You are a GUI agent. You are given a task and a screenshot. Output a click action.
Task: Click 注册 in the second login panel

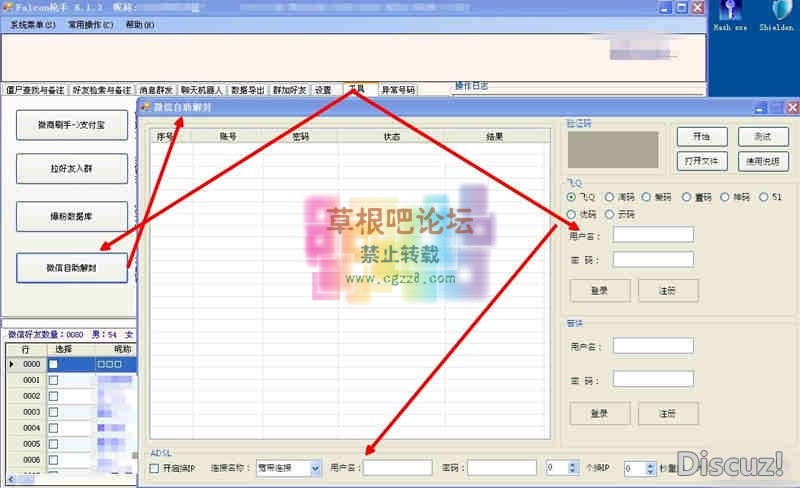pos(668,413)
